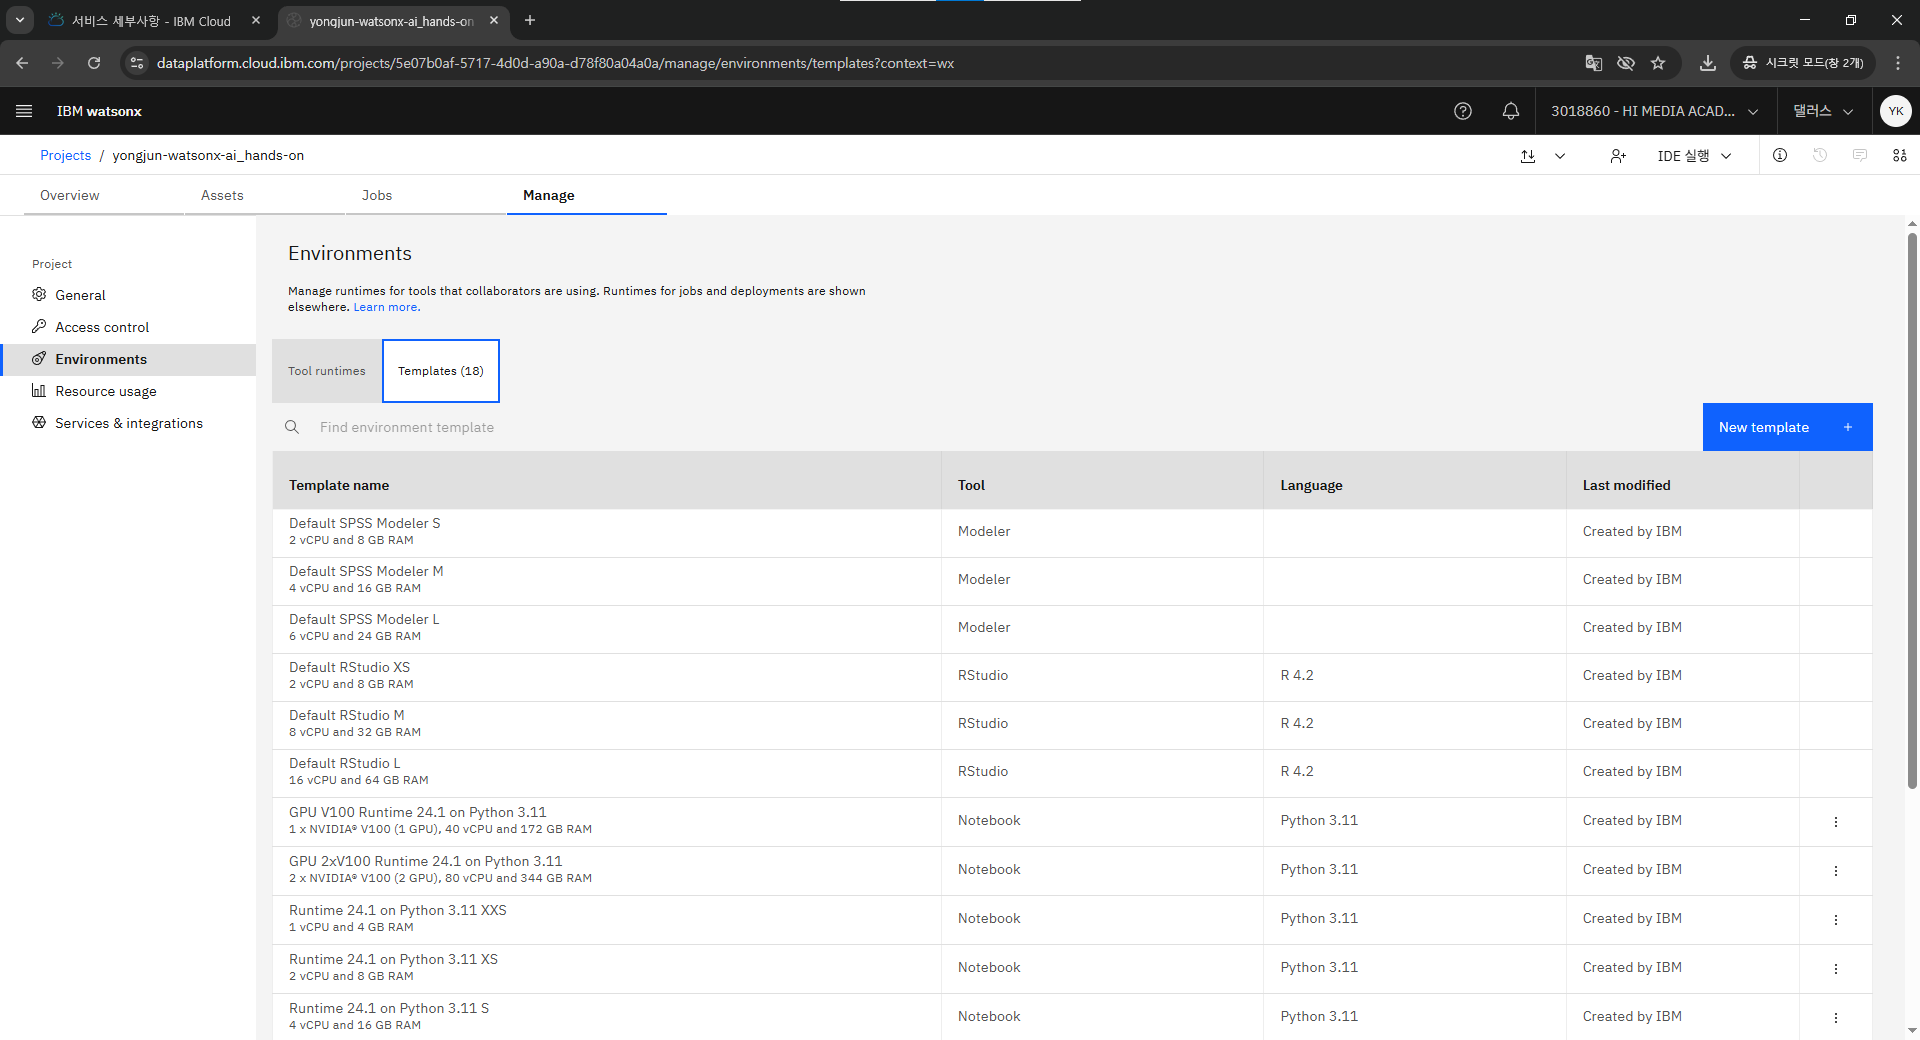Reload the page with the refresh icon
Image resolution: width=1920 pixels, height=1040 pixels.
click(x=94, y=63)
